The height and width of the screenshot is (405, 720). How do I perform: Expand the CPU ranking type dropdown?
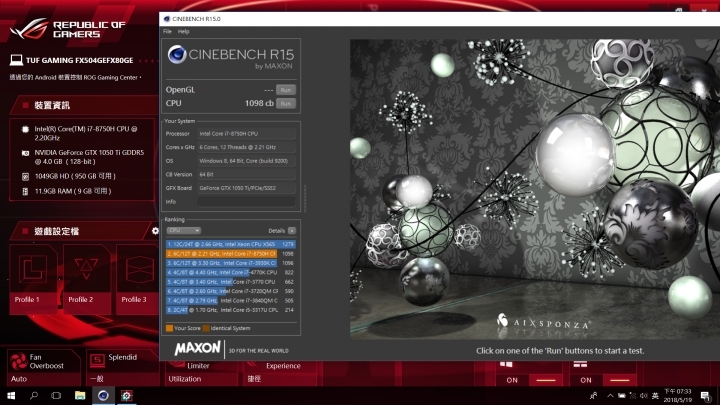click(184, 231)
